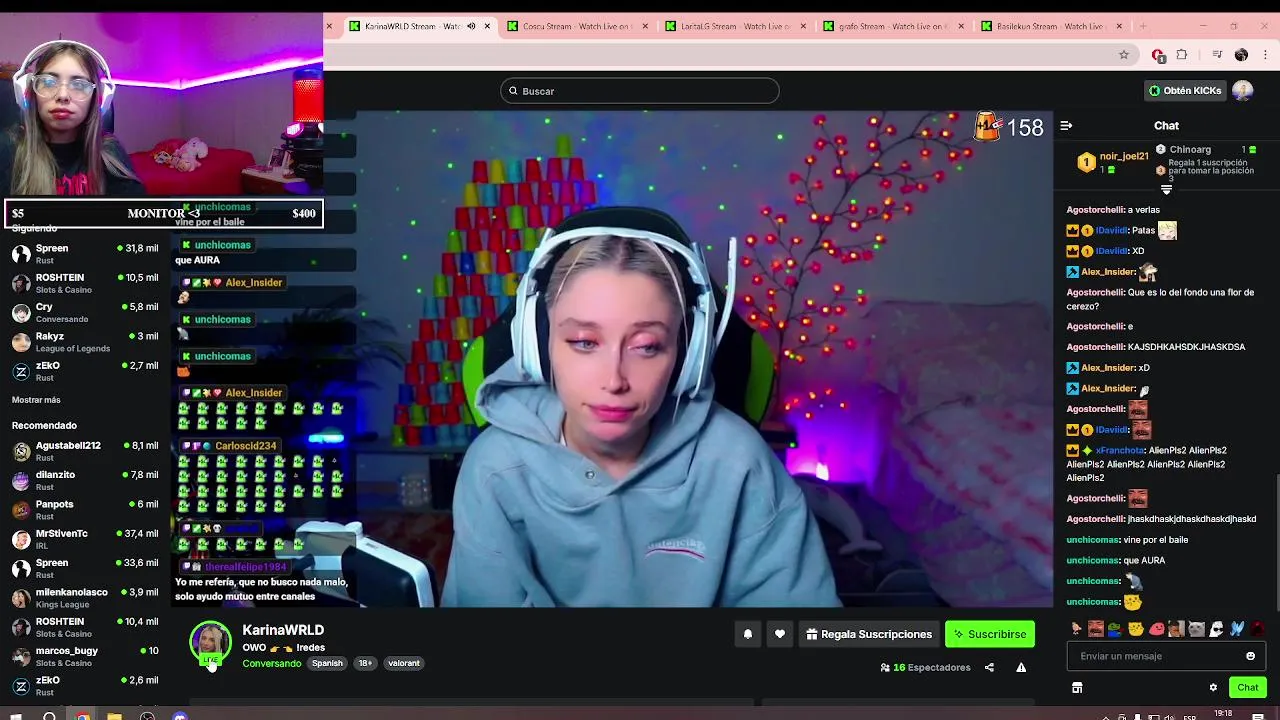Open Rakyz League of Legends channel
The height and width of the screenshot is (720, 1280).
85,342
